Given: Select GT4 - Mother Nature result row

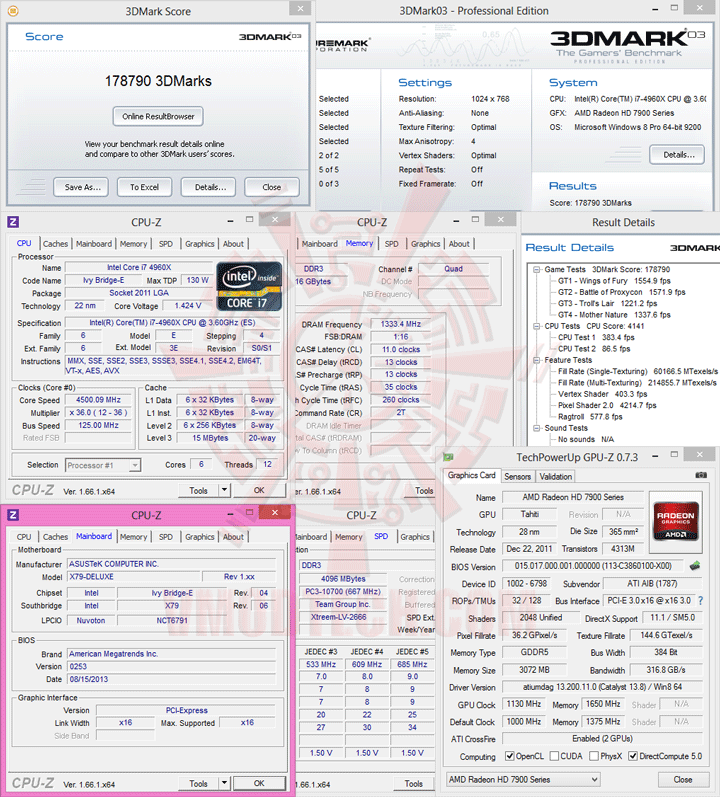Looking at the screenshot, I should (x=614, y=315).
